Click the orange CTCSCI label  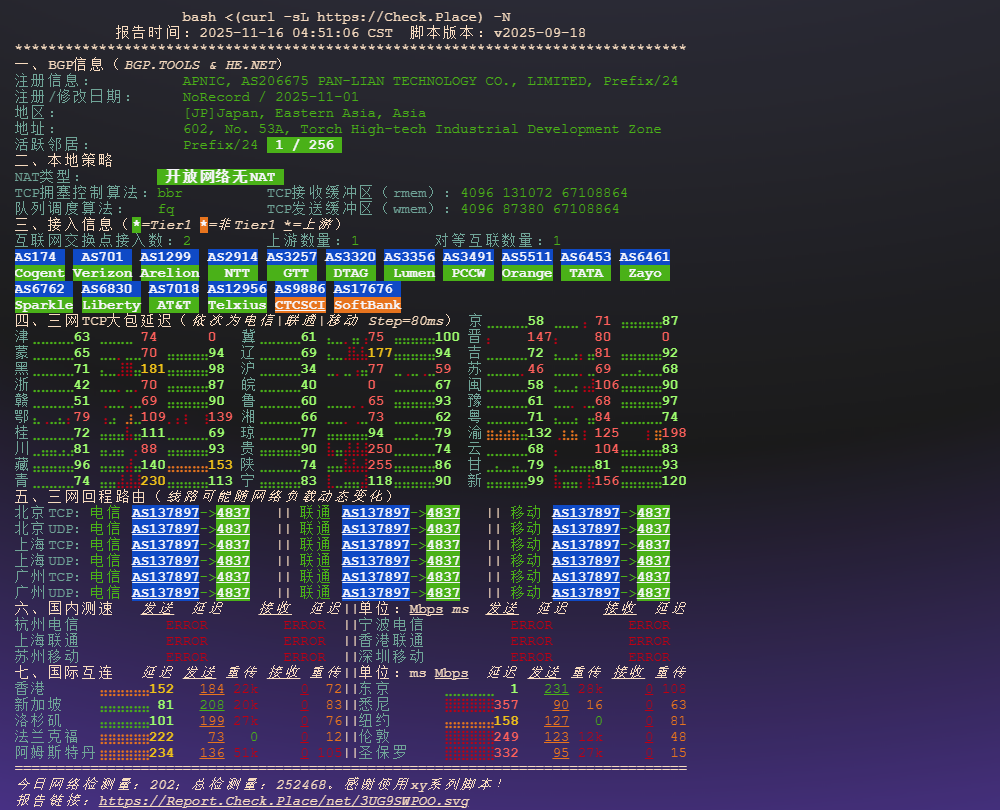(300, 305)
